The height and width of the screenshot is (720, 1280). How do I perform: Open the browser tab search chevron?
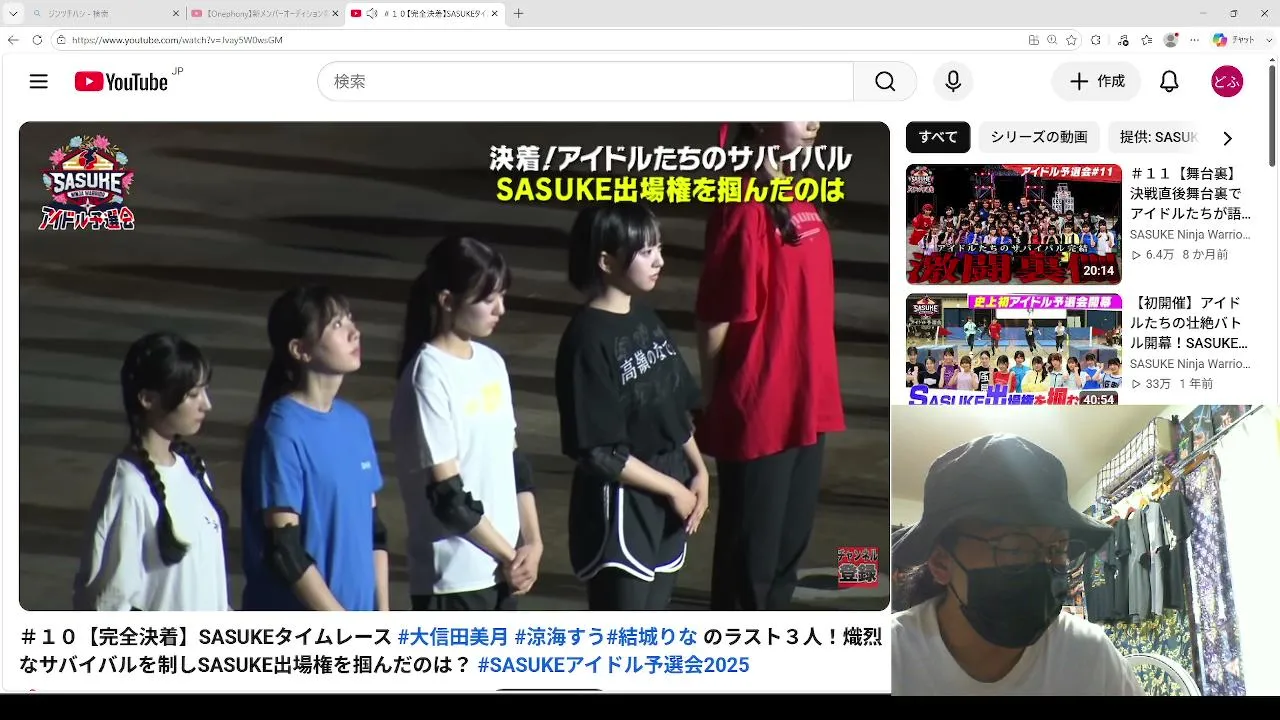coord(13,14)
